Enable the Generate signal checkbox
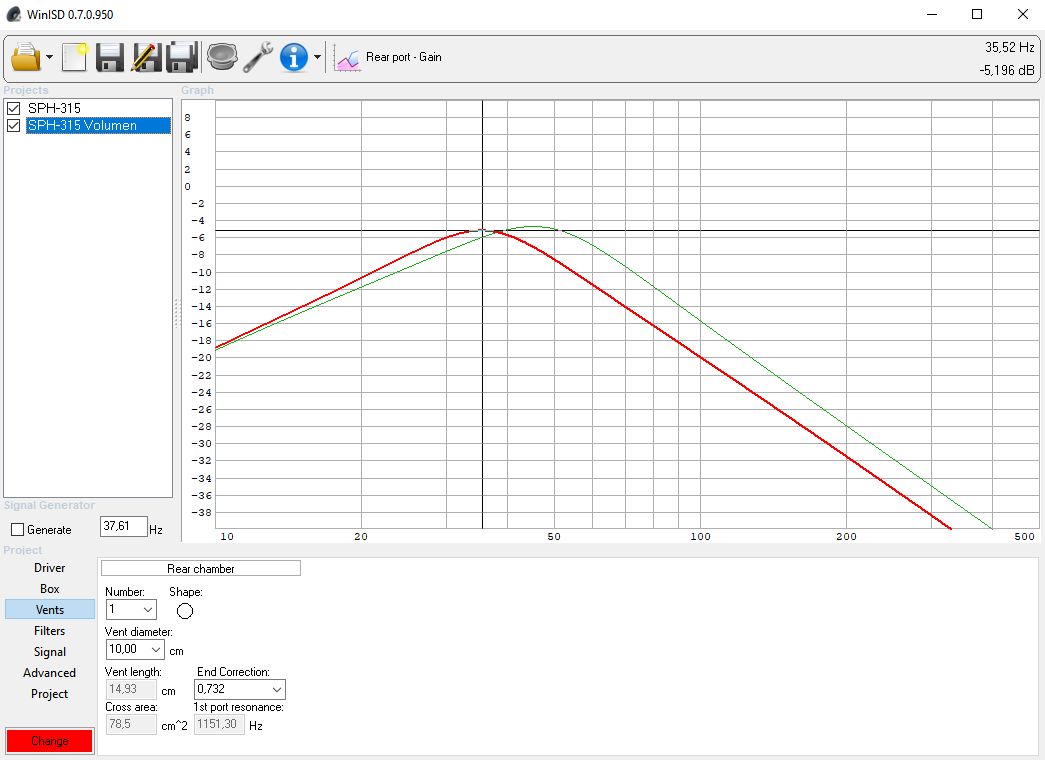 click(17, 530)
